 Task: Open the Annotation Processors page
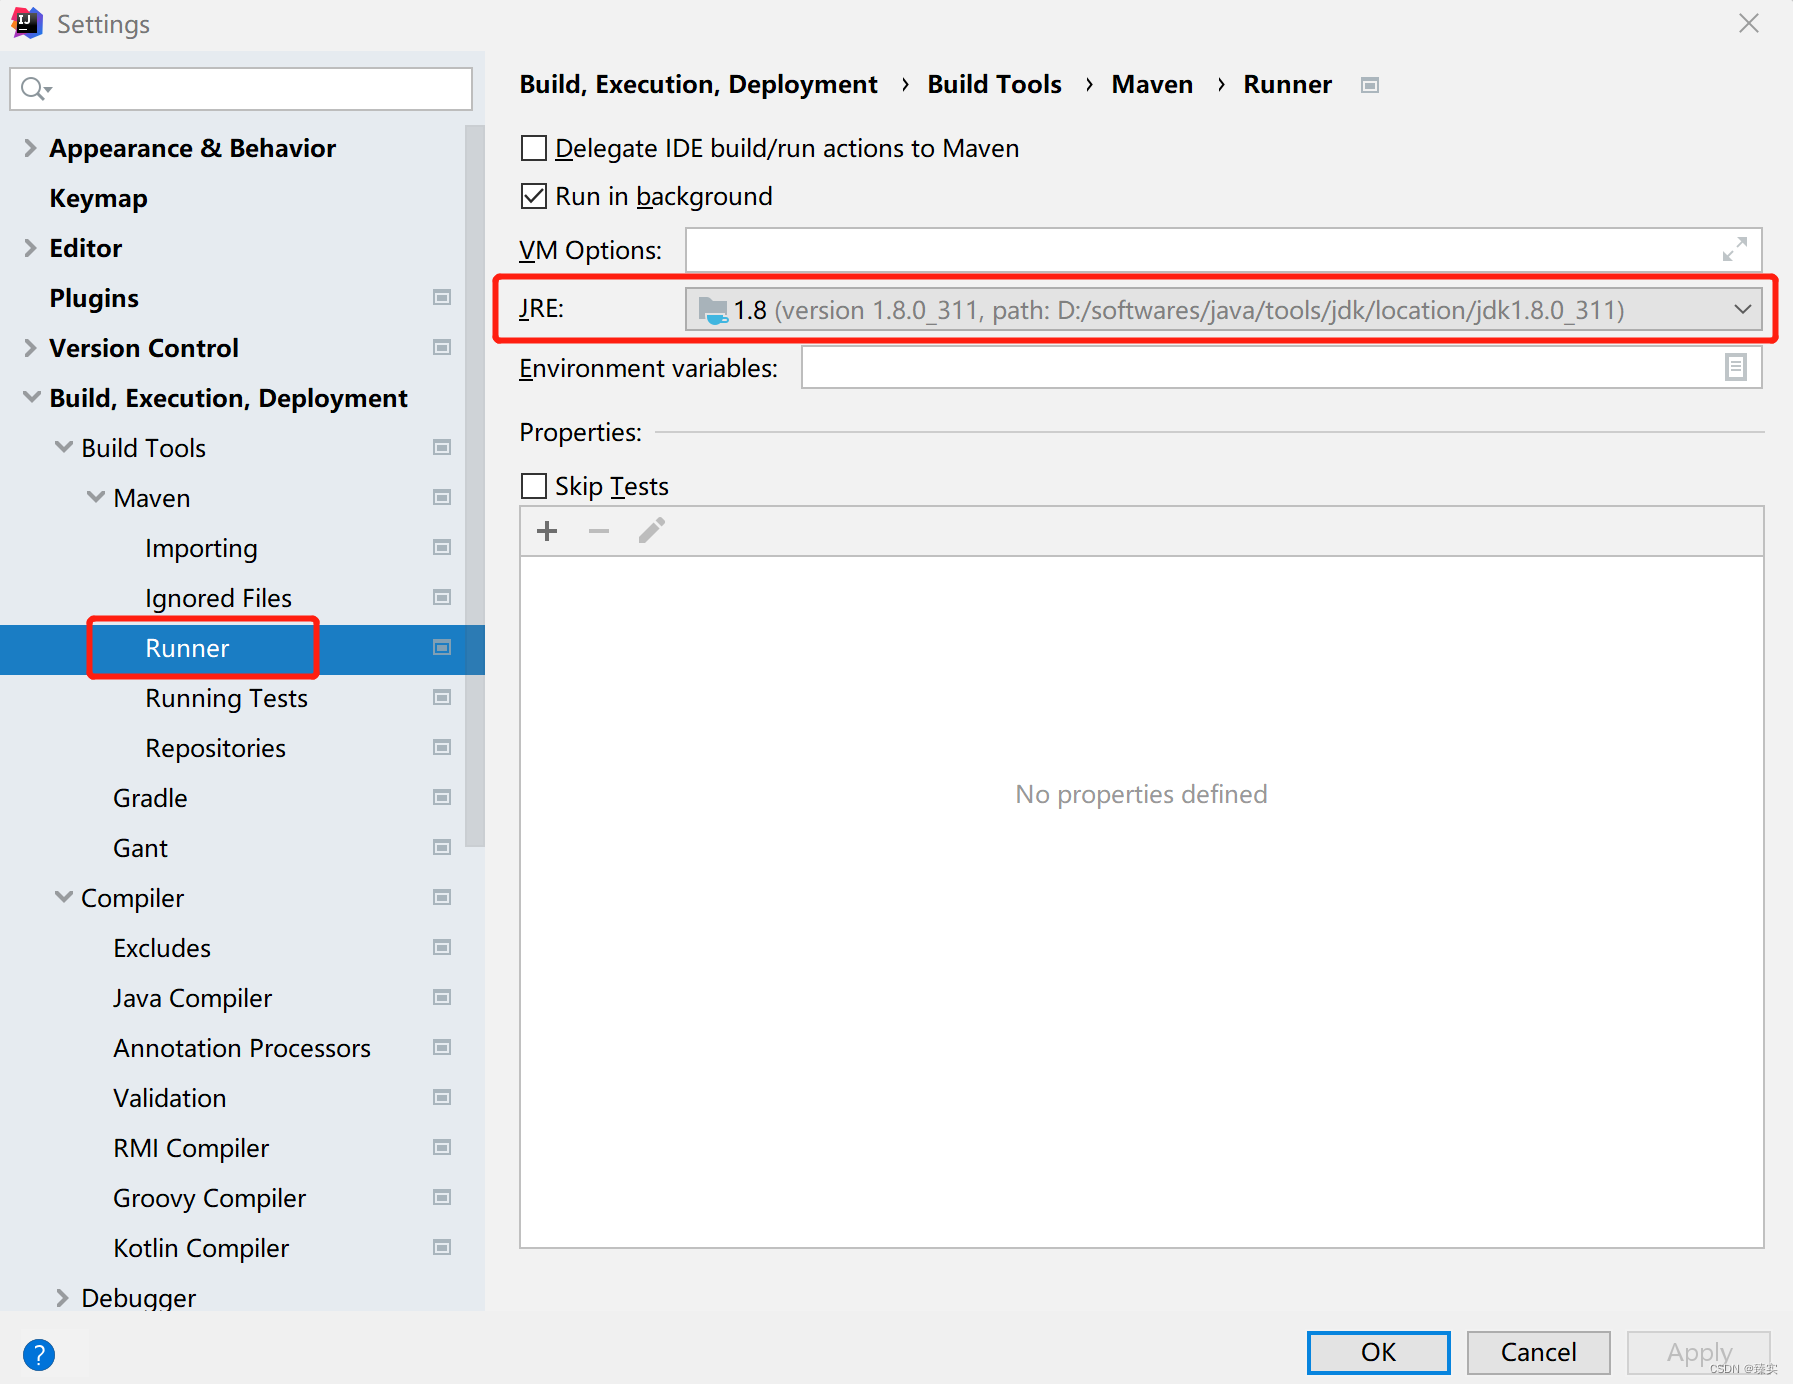pyautogui.click(x=242, y=1048)
